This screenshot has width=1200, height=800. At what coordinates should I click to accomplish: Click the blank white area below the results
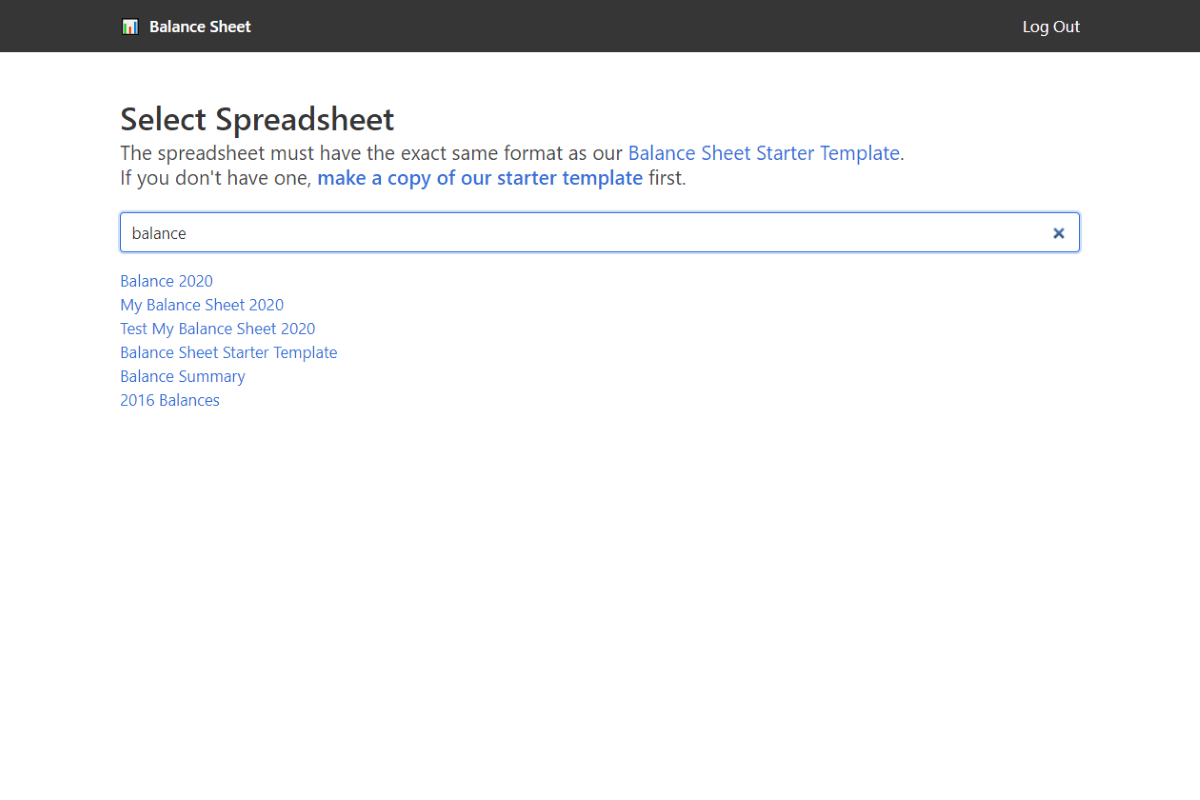pos(600,600)
